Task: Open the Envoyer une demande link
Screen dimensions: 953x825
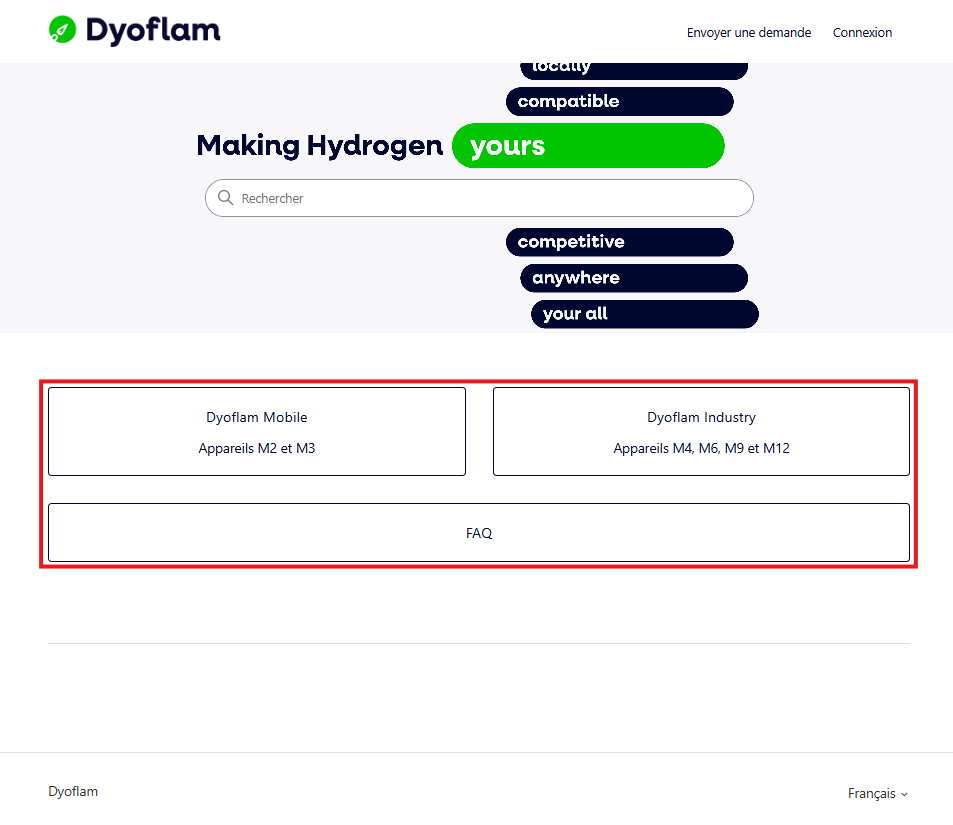Action: pyautogui.click(x=749, y=33)
